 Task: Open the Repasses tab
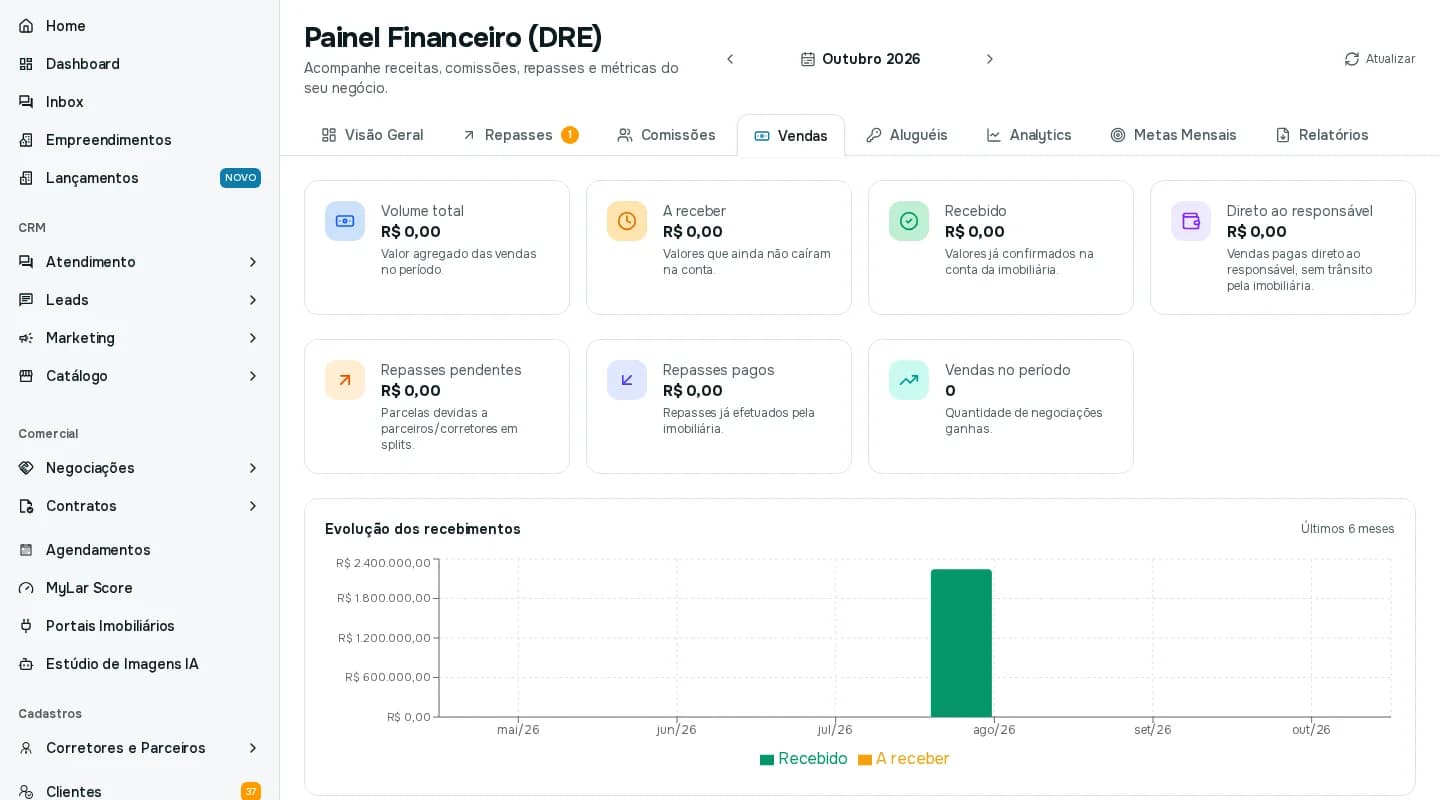coord(519,135)
